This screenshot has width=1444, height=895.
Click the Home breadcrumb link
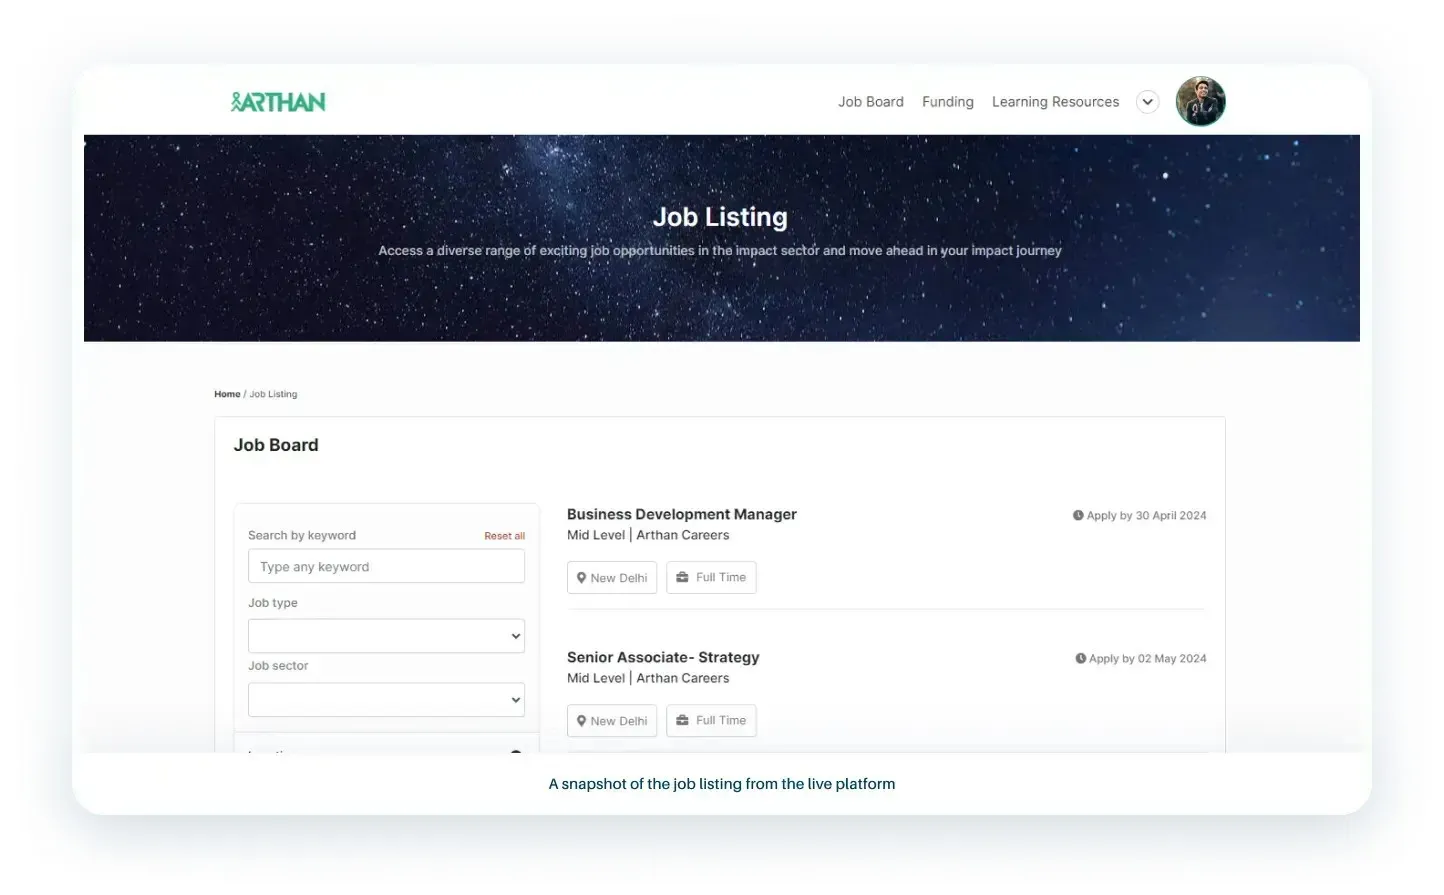pyautogui.click(x=227, y=394)
